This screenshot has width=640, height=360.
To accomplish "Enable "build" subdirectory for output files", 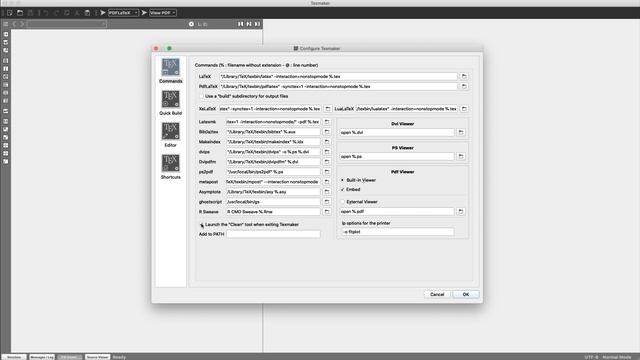I will pyautogui.click(x=201, y=96).
